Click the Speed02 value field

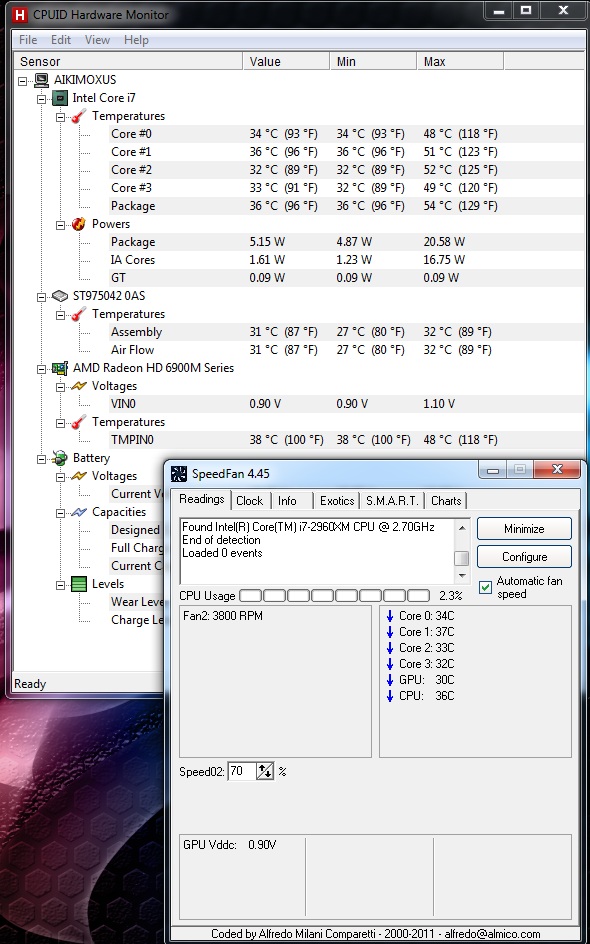pos(242,771)
